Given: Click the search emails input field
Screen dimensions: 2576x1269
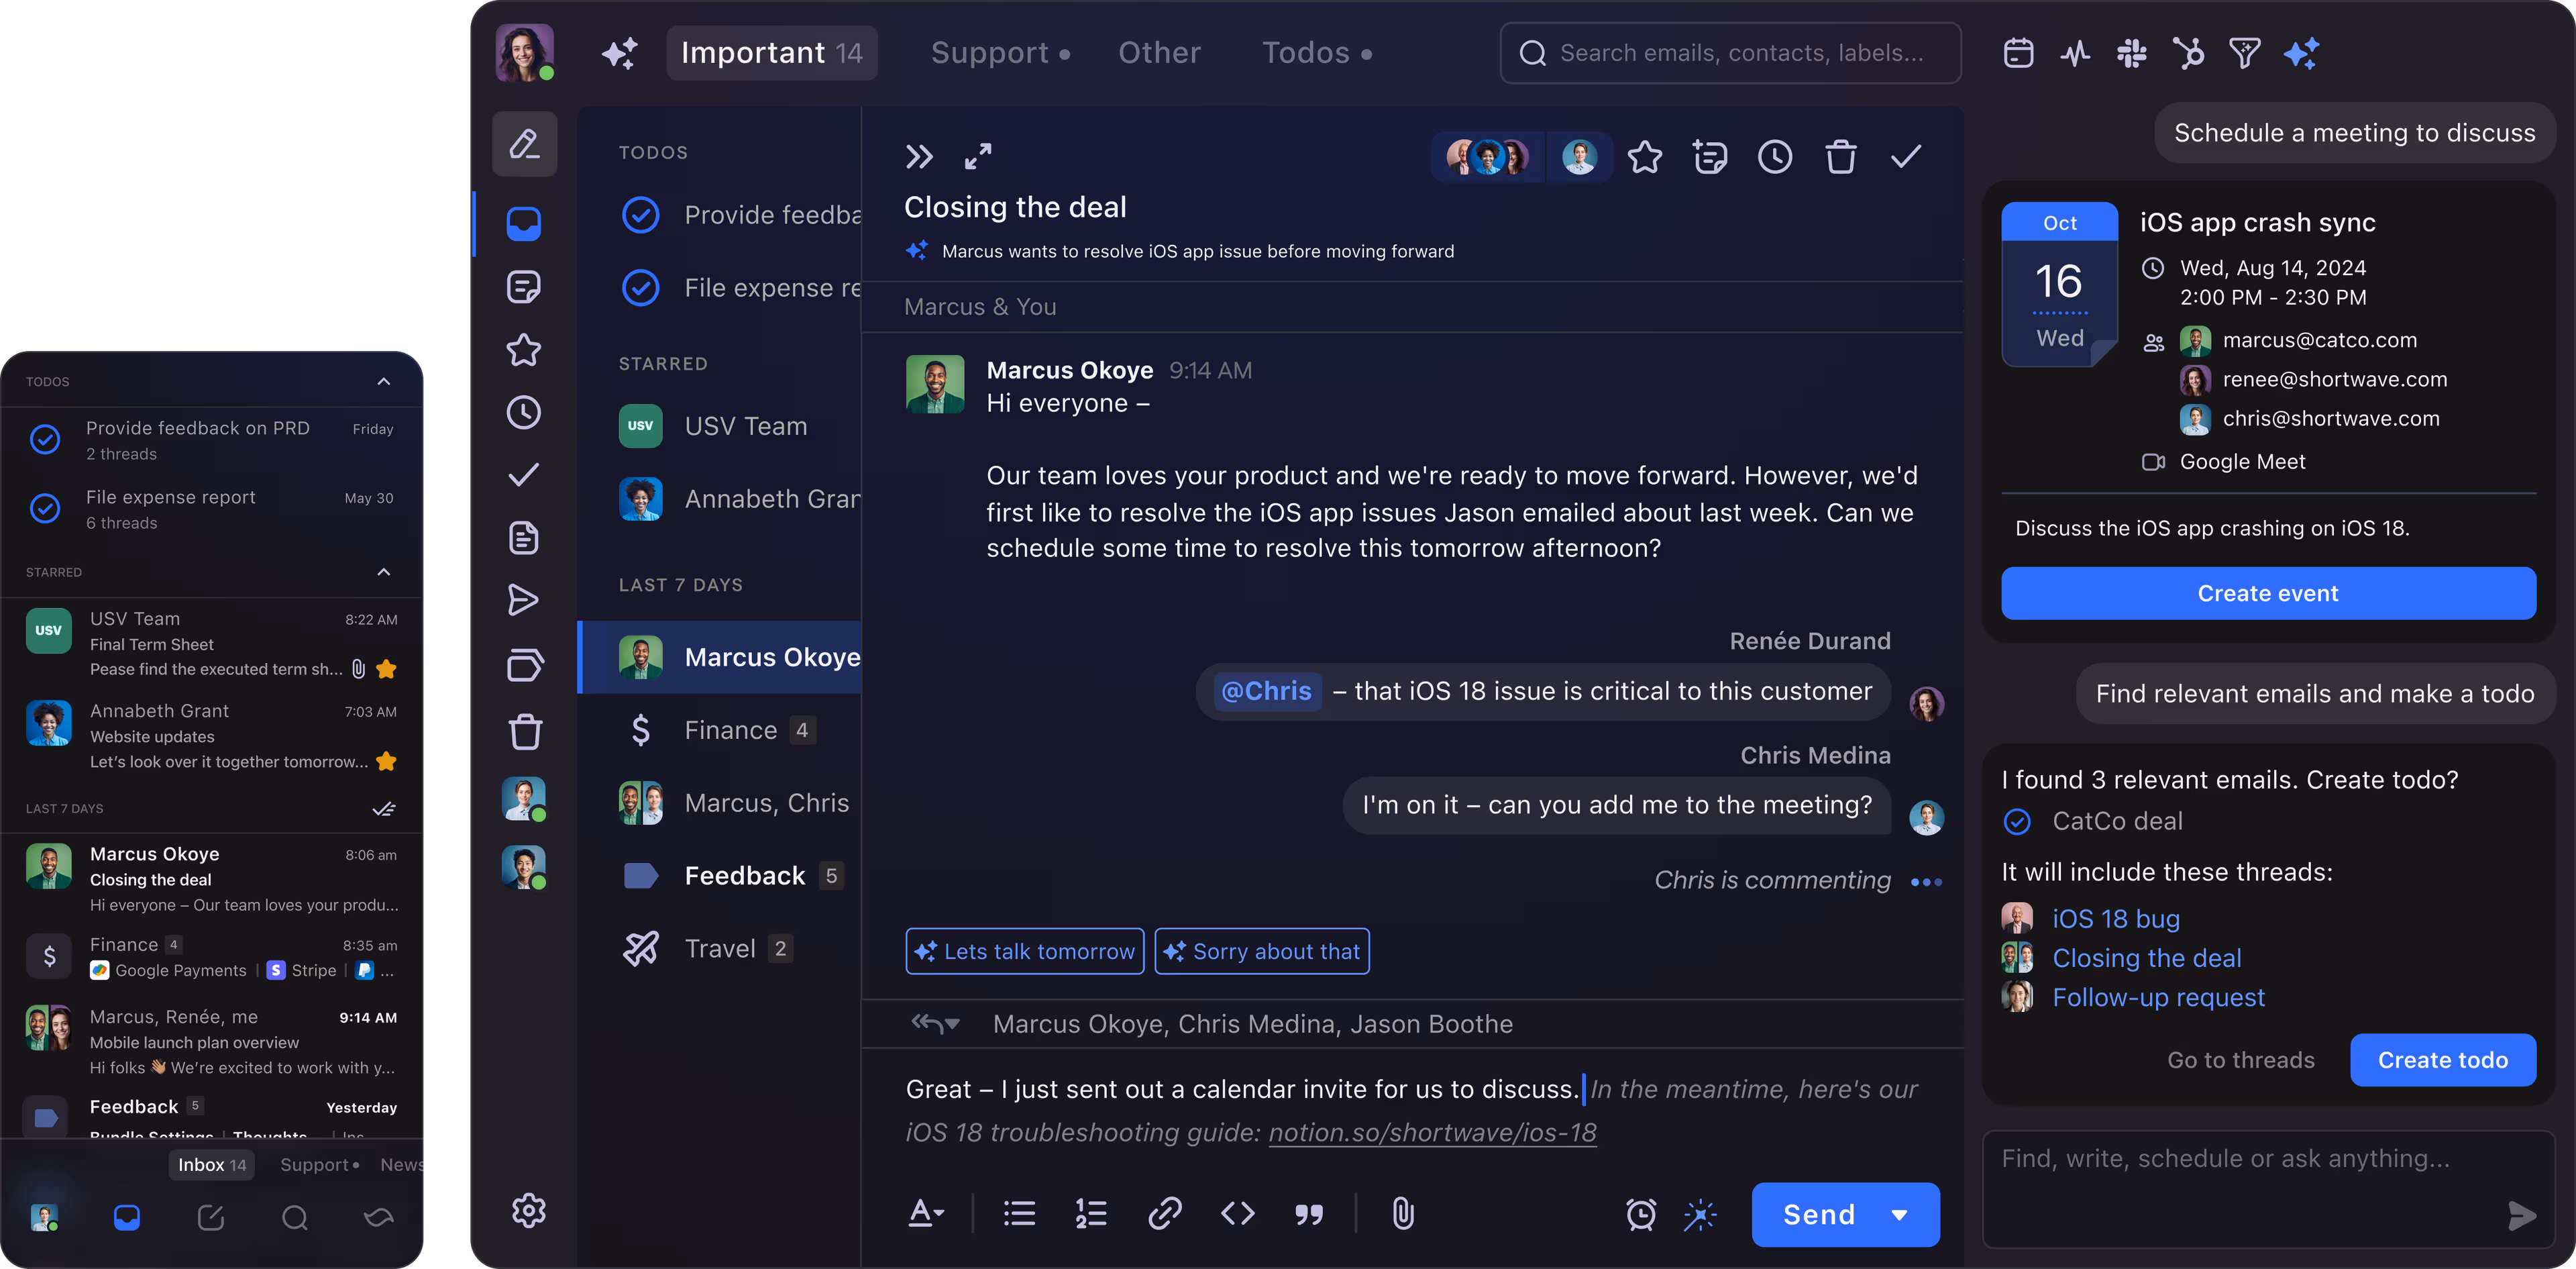Looking at the screenshot, I should (x=1730, y=53).
